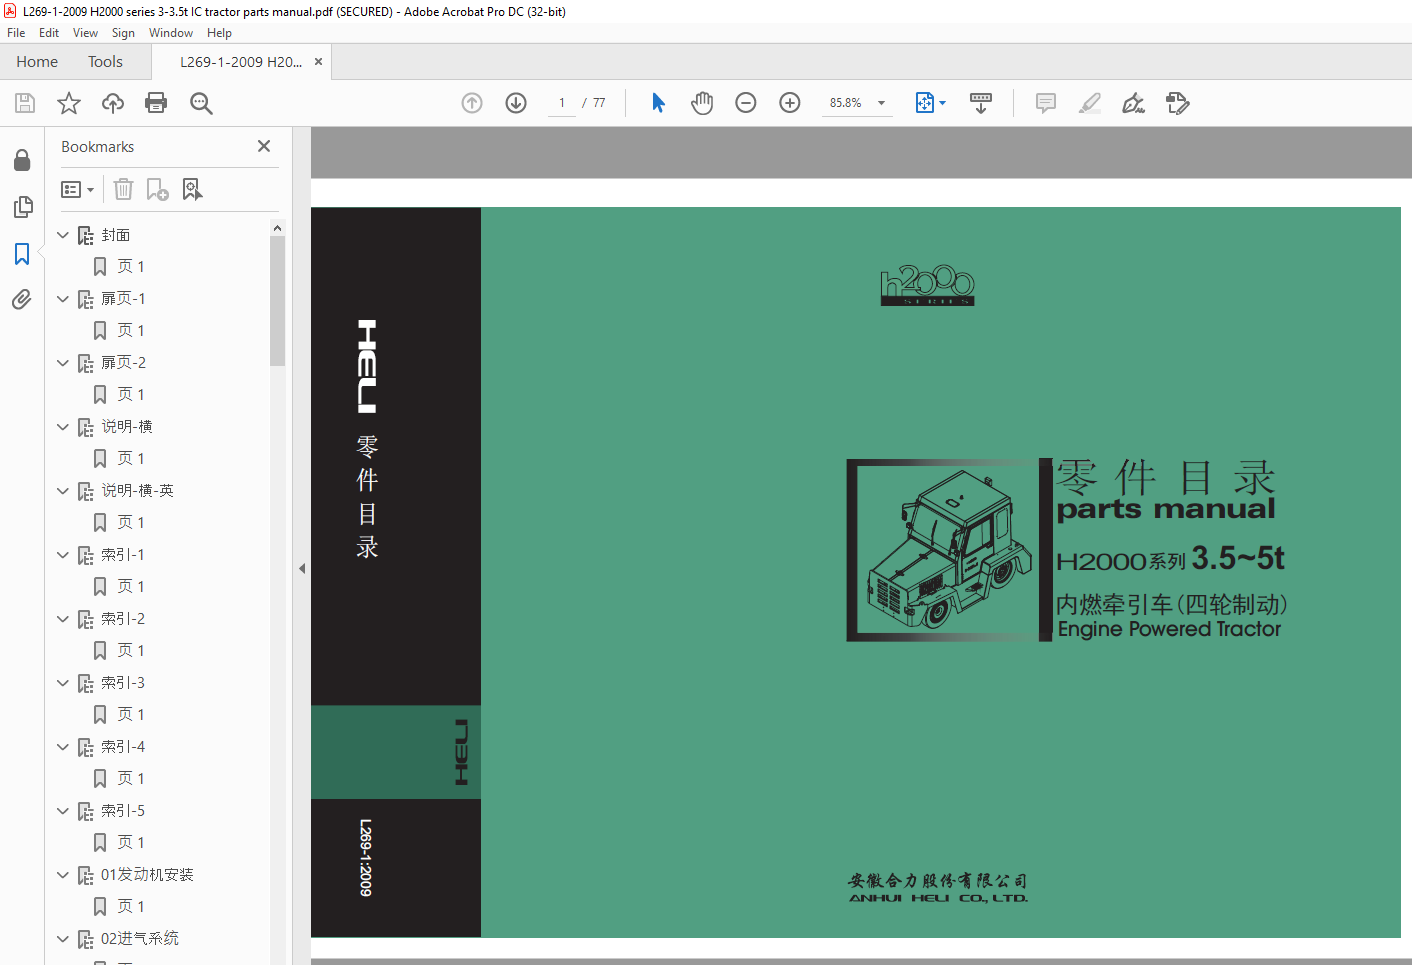The height and width of the screenshot is (965, 1412).
Task: Open the View menu
Action: click(x=85, y=33)
